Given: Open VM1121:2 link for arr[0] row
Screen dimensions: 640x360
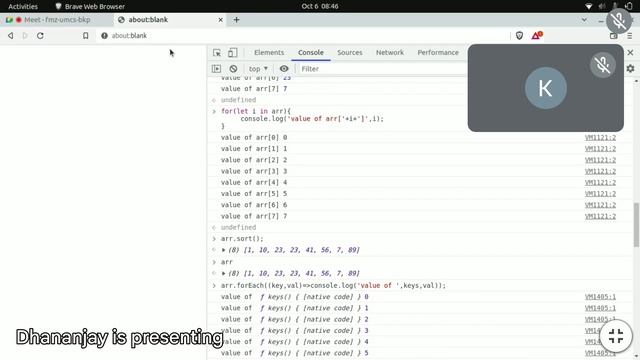Looking at the screenshot, I should pos(600,138).
